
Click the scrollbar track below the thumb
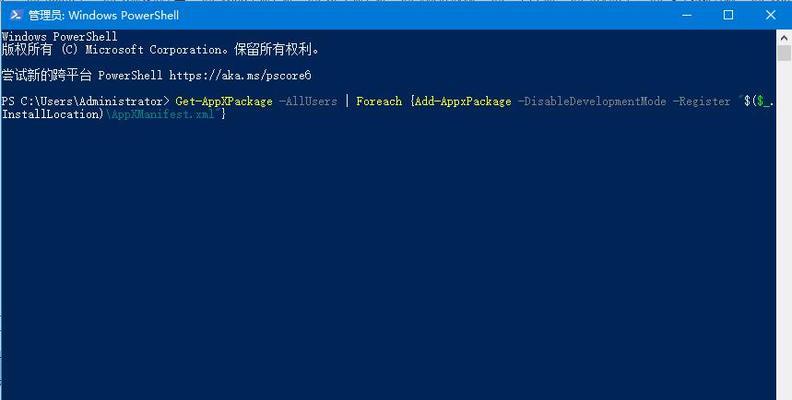coord(784,227)
